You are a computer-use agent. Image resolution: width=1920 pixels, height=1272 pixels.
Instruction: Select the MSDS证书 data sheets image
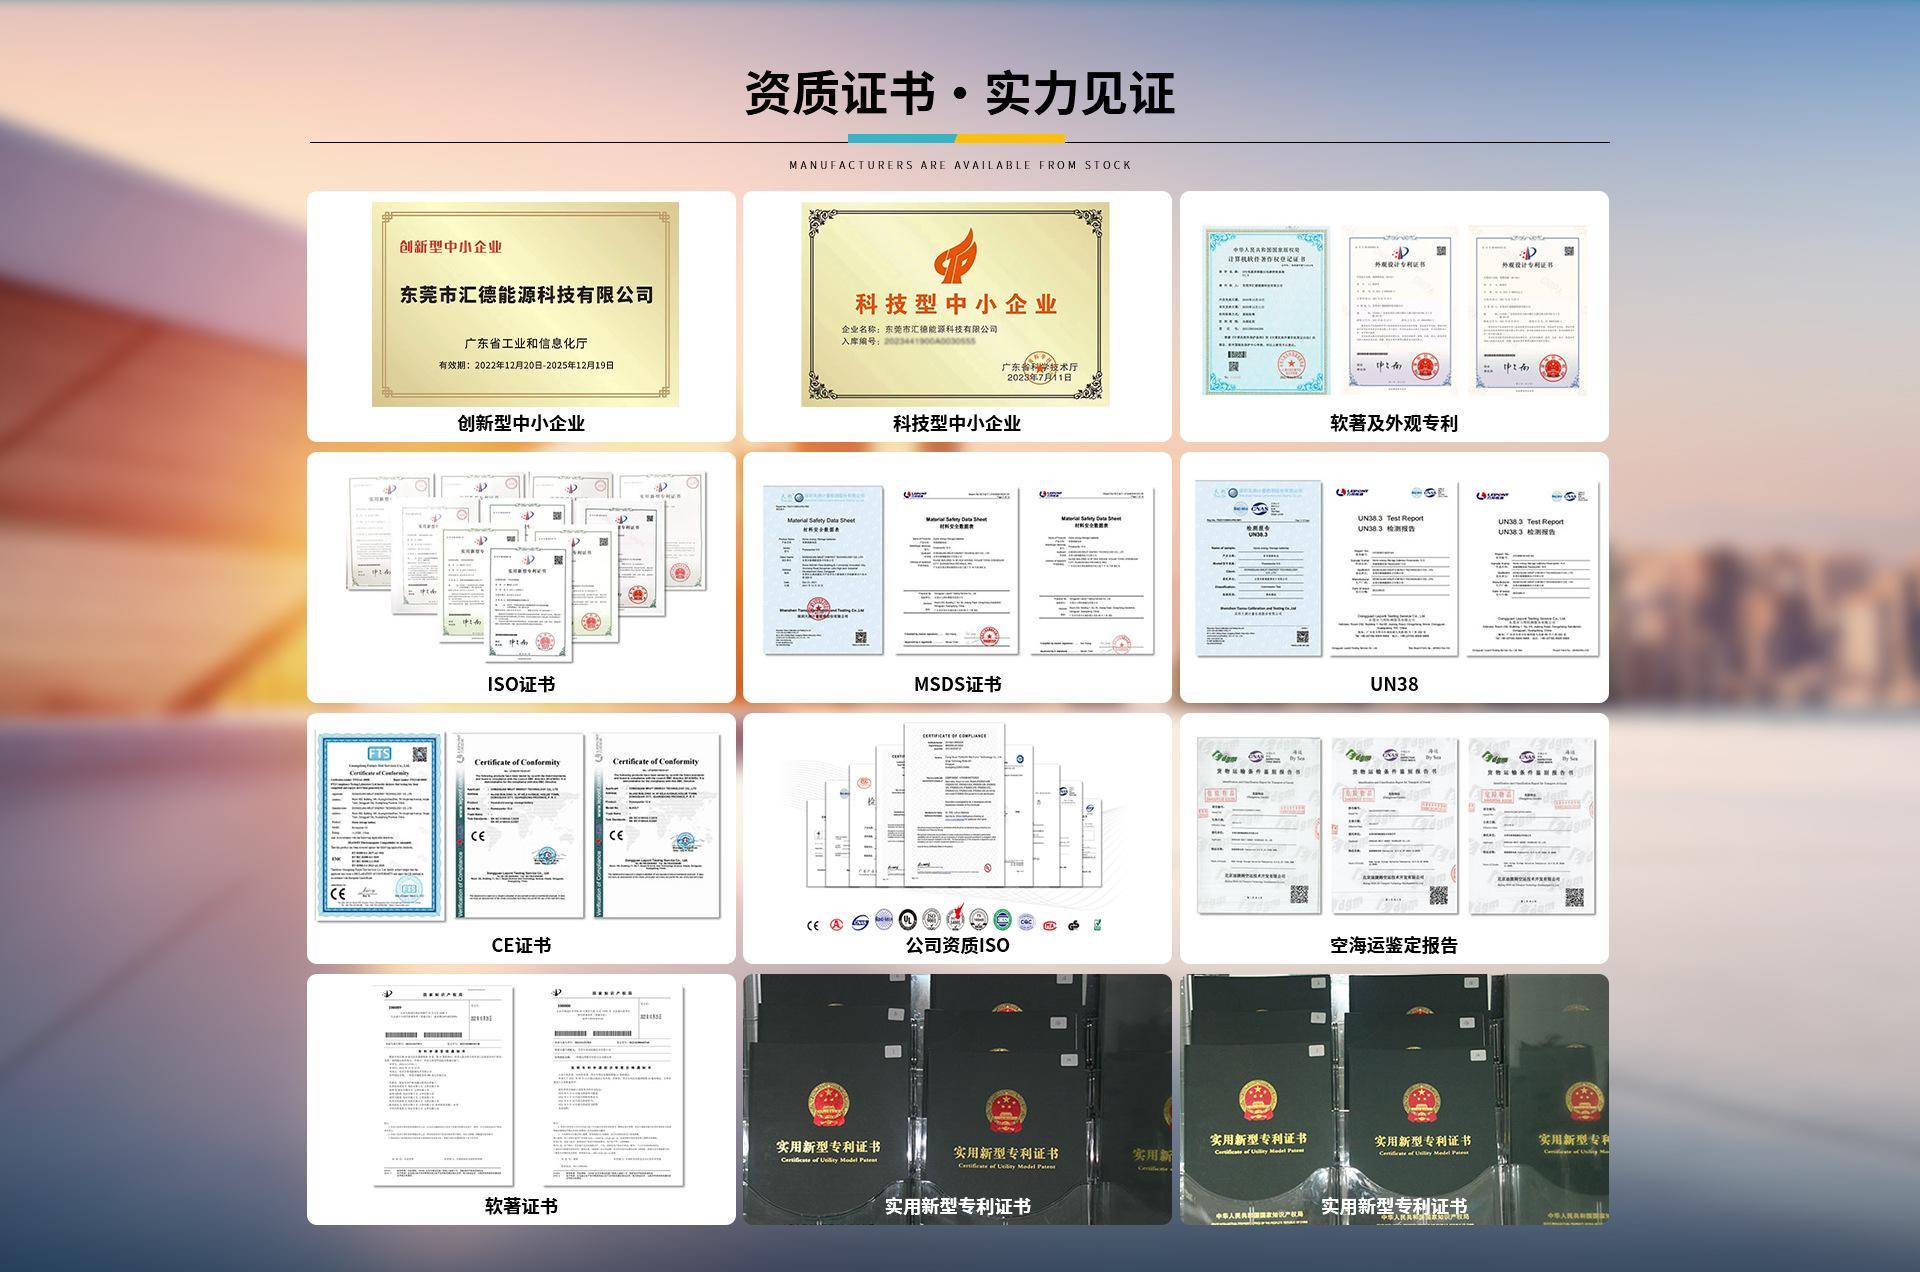(957, 570)
